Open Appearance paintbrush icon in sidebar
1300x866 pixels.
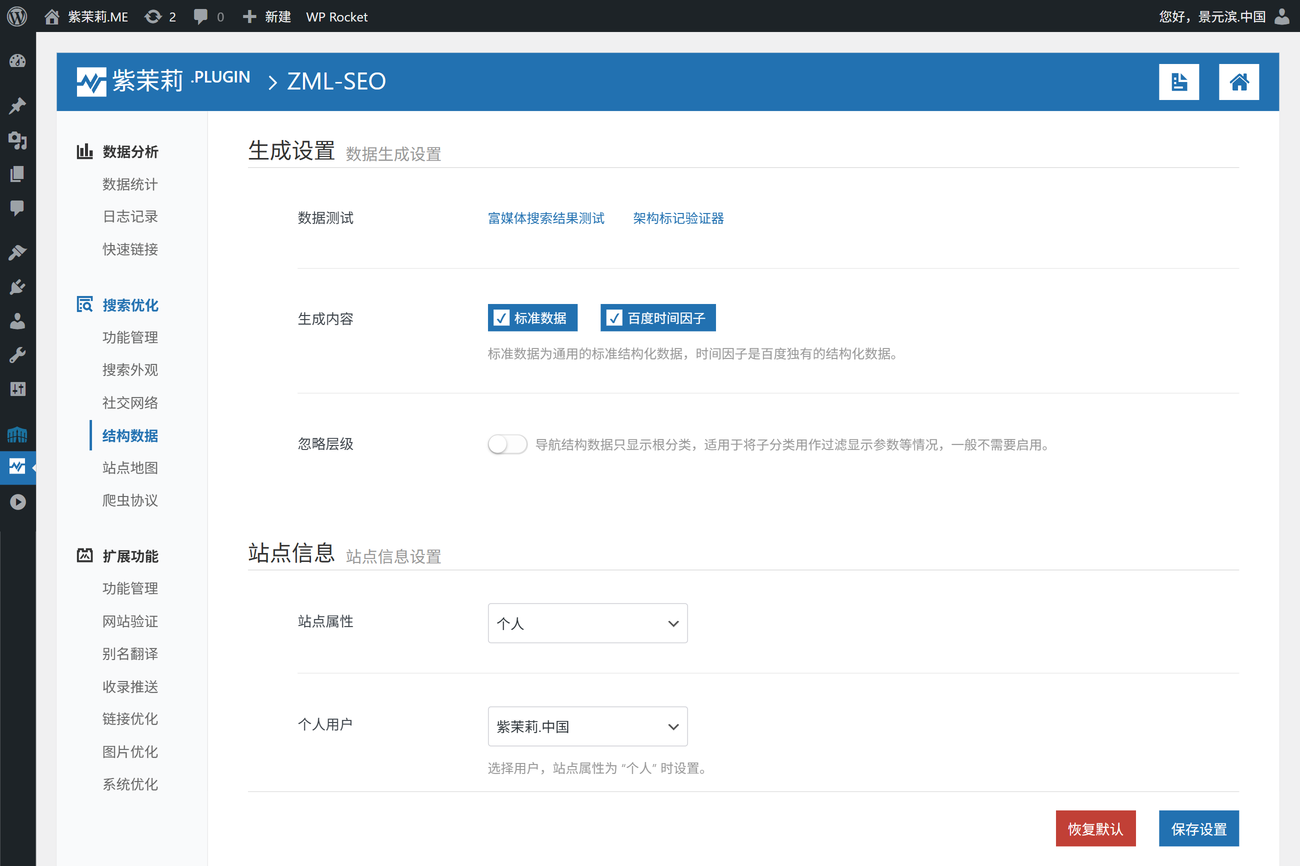click(17, 252)
